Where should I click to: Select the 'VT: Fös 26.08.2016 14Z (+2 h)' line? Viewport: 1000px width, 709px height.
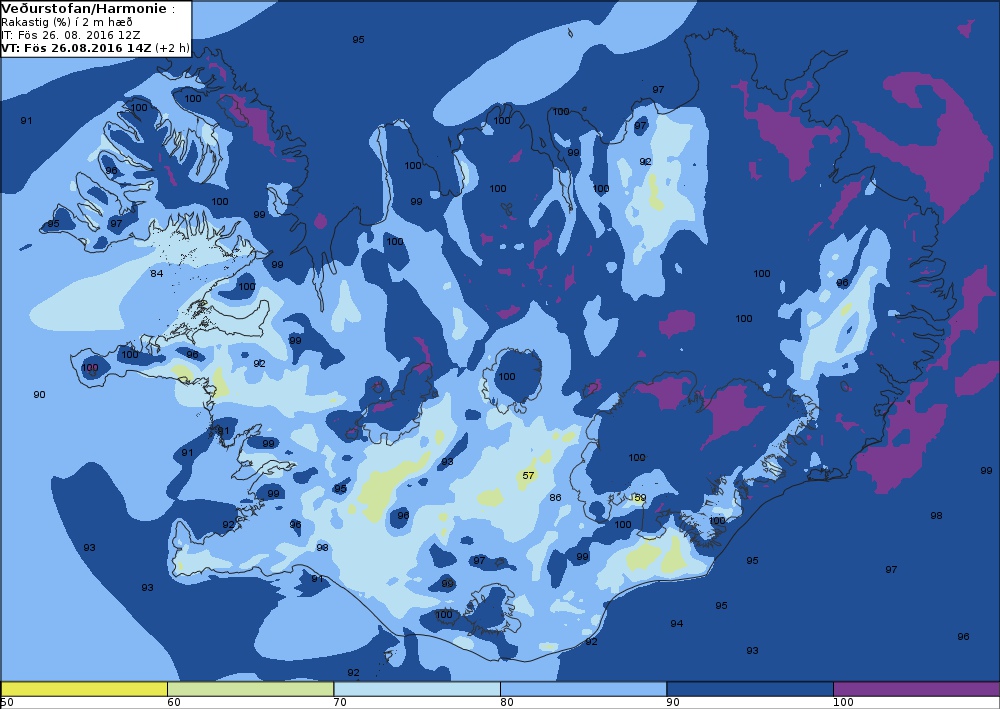tap(95, 47)
